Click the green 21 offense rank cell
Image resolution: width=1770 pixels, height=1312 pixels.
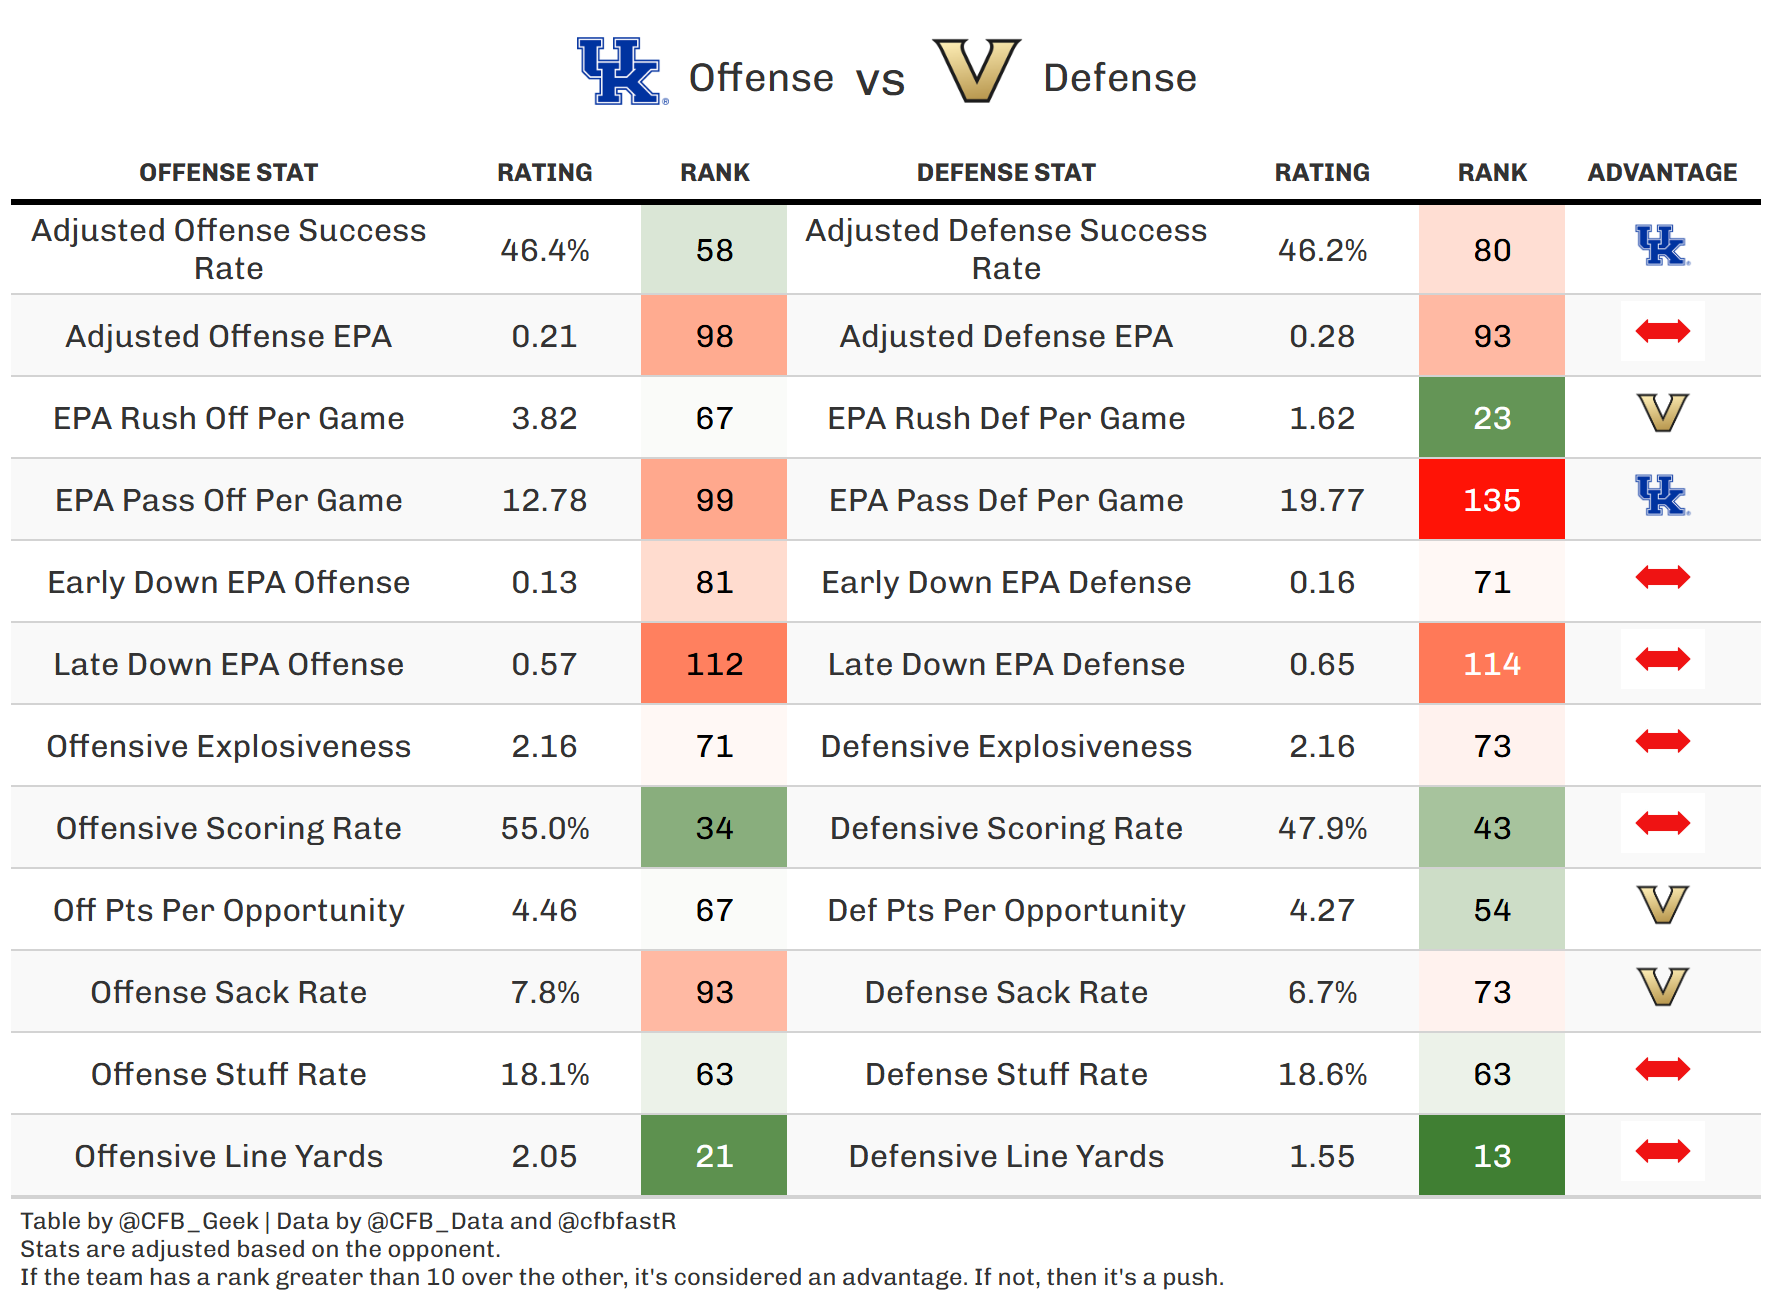coord(714,1156)
